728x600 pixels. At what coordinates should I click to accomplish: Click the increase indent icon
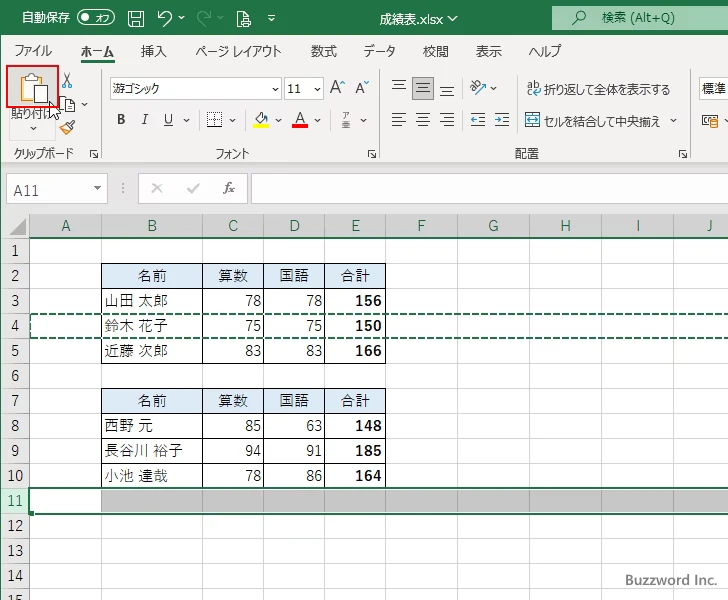click(x=502, y=120)
